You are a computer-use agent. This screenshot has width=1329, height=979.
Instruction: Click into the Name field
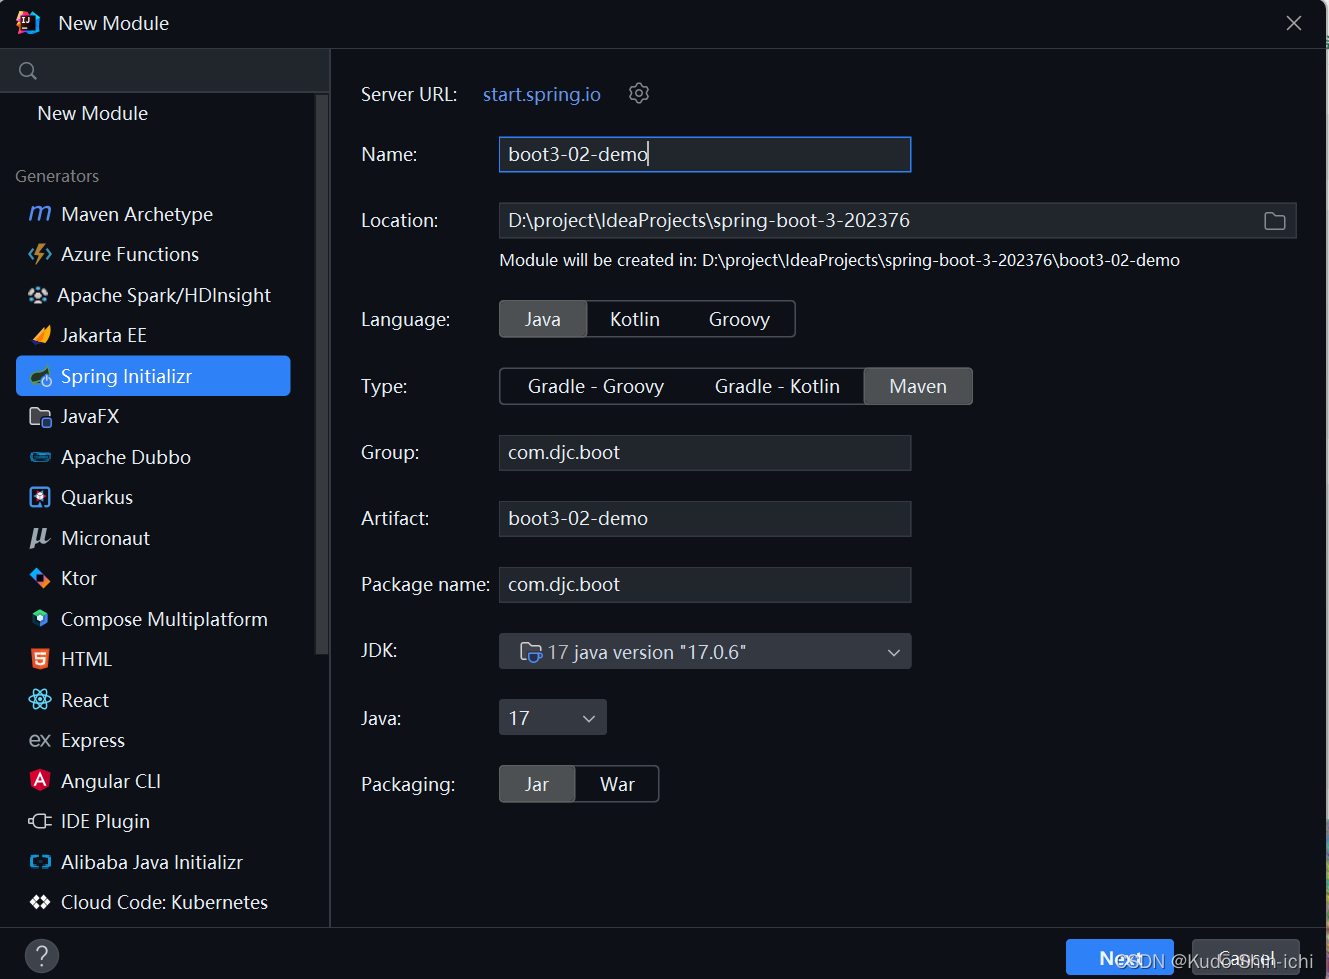tap(705, 154)
